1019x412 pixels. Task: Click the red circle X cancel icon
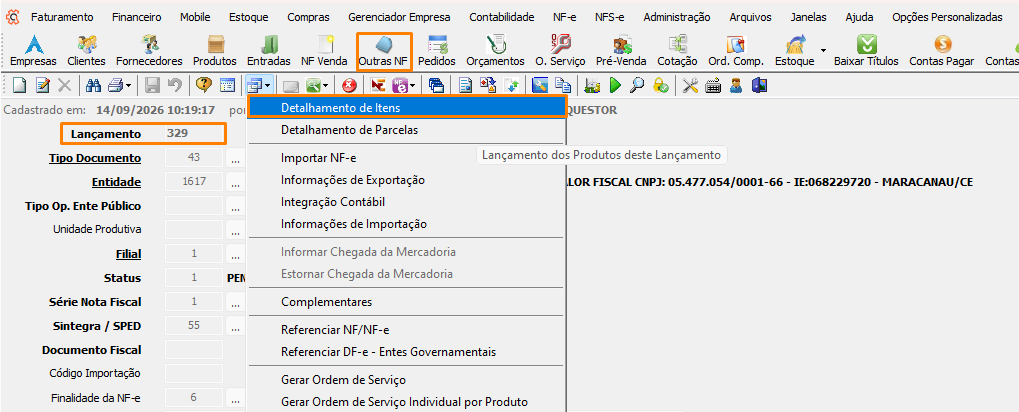pos(350,84)
